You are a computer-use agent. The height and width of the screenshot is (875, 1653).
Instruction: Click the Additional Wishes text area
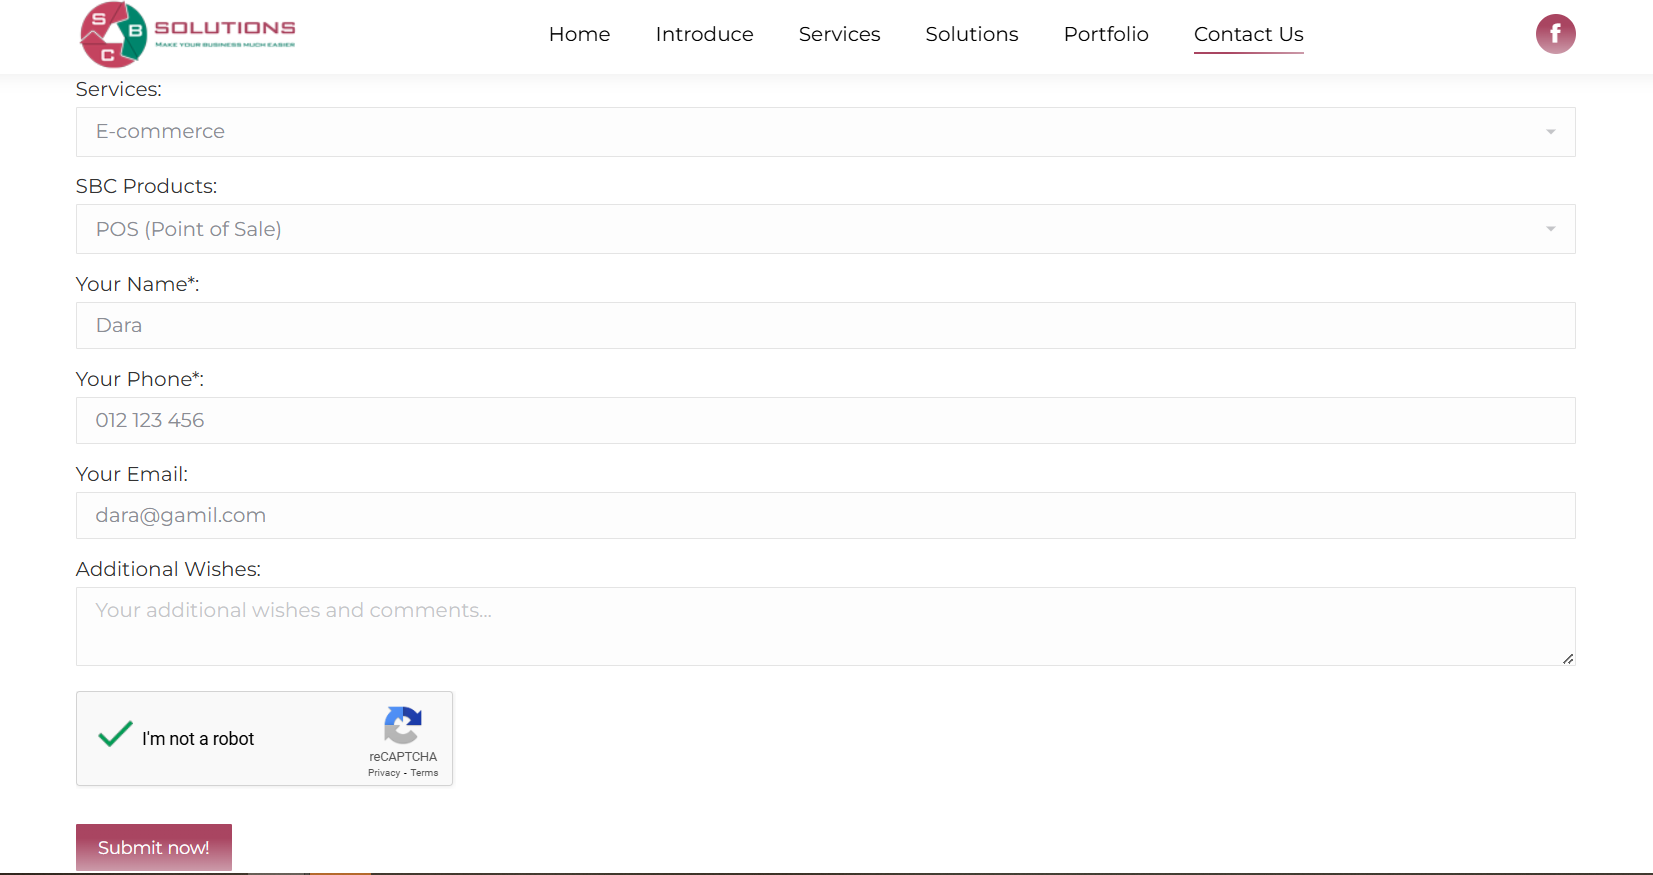[x=825, y=626]
